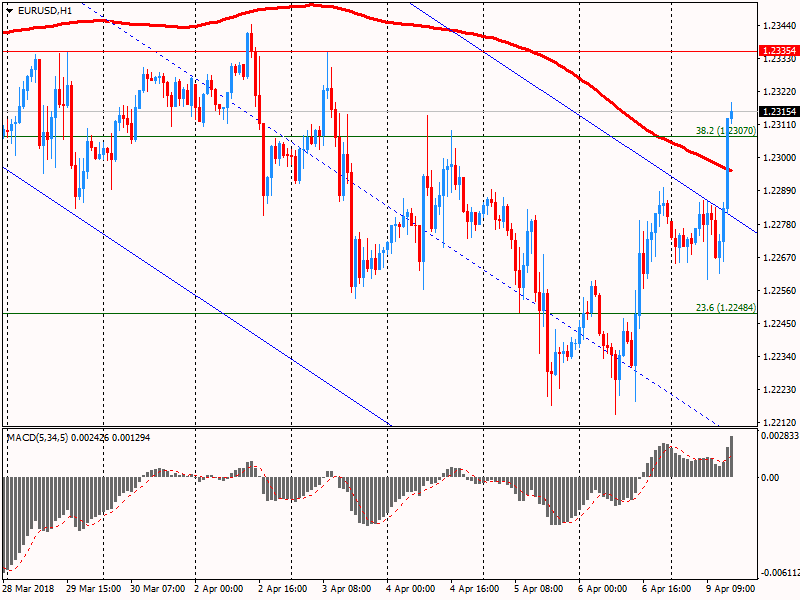
Task: Click the 9 Apr 09:00 time label
Action: tap(730, 589)
